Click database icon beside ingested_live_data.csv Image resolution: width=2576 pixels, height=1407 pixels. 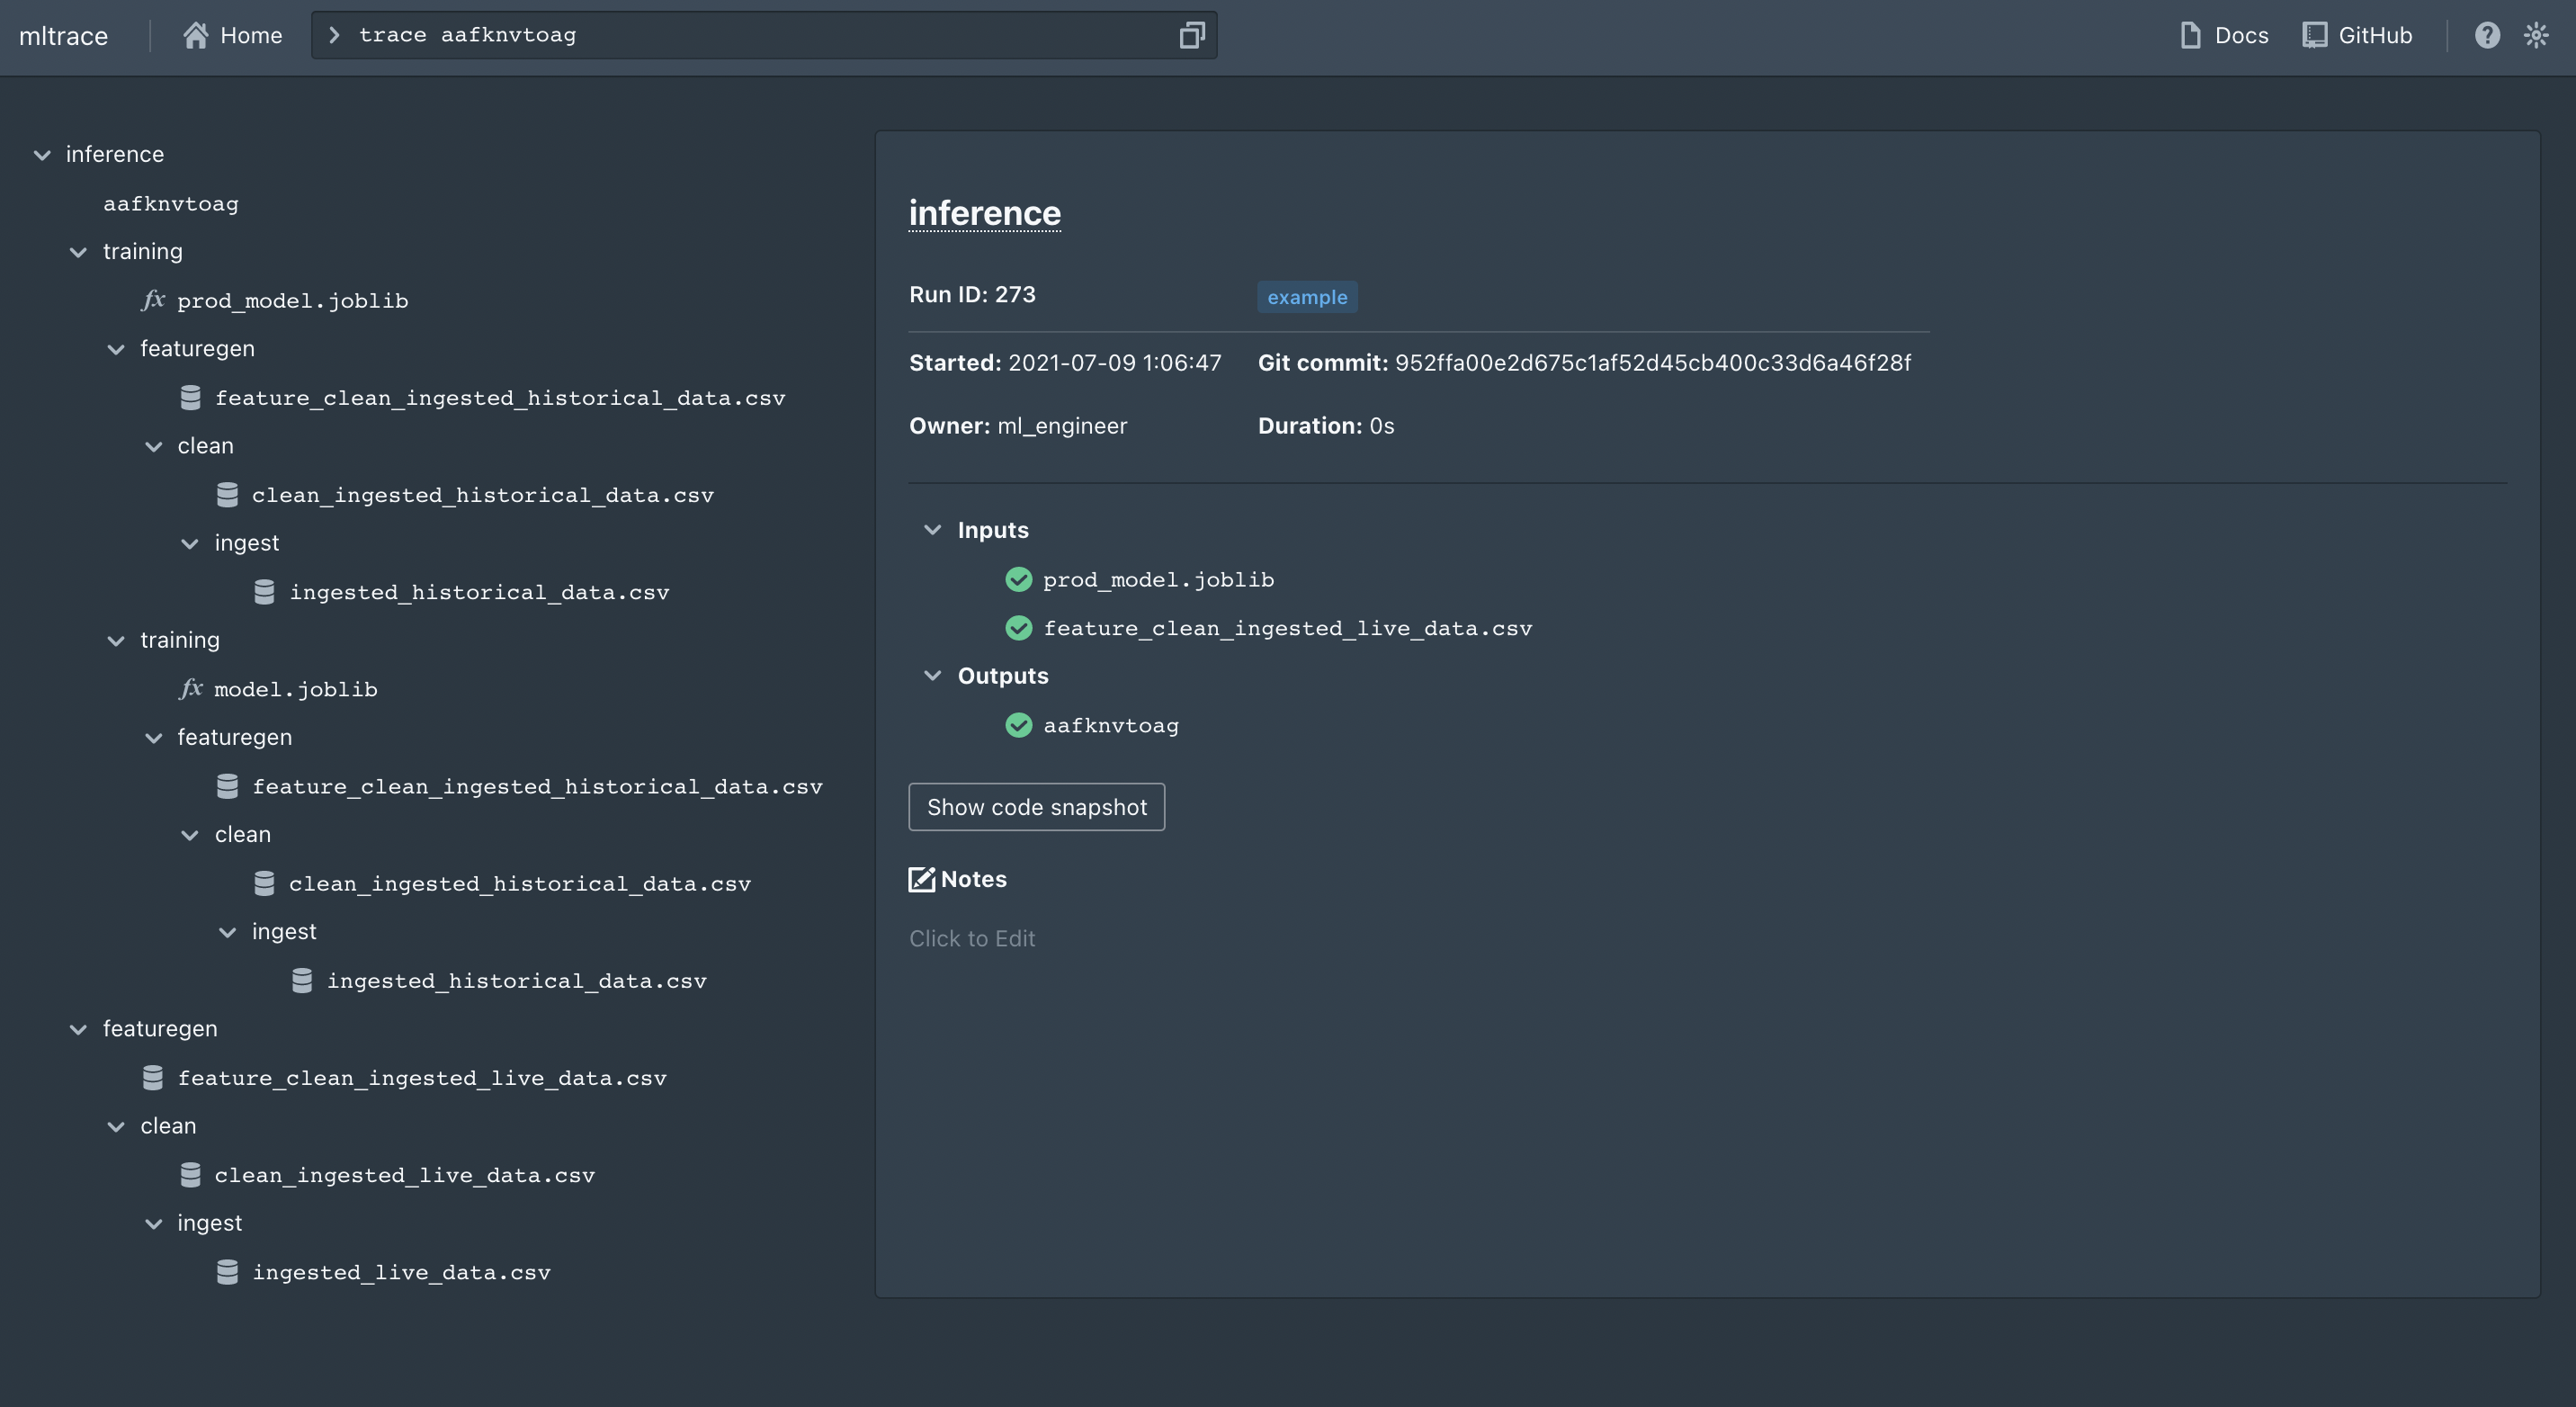coord(227,1272)
